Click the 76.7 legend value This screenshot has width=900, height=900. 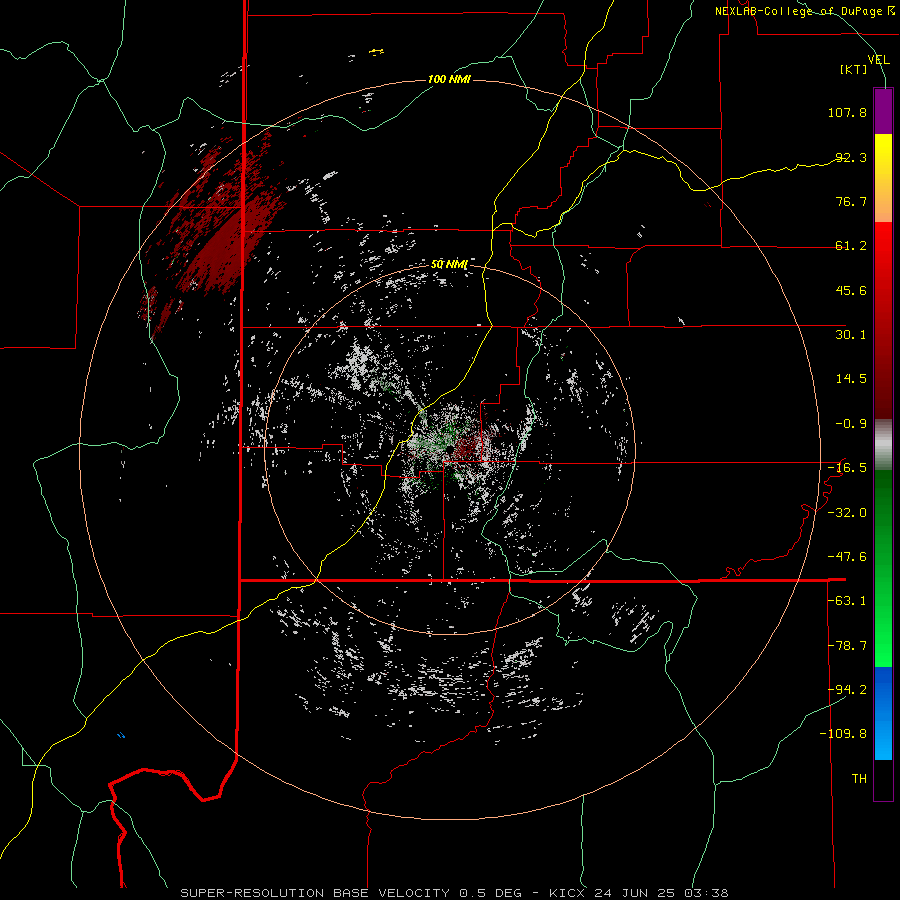point(851,201)
